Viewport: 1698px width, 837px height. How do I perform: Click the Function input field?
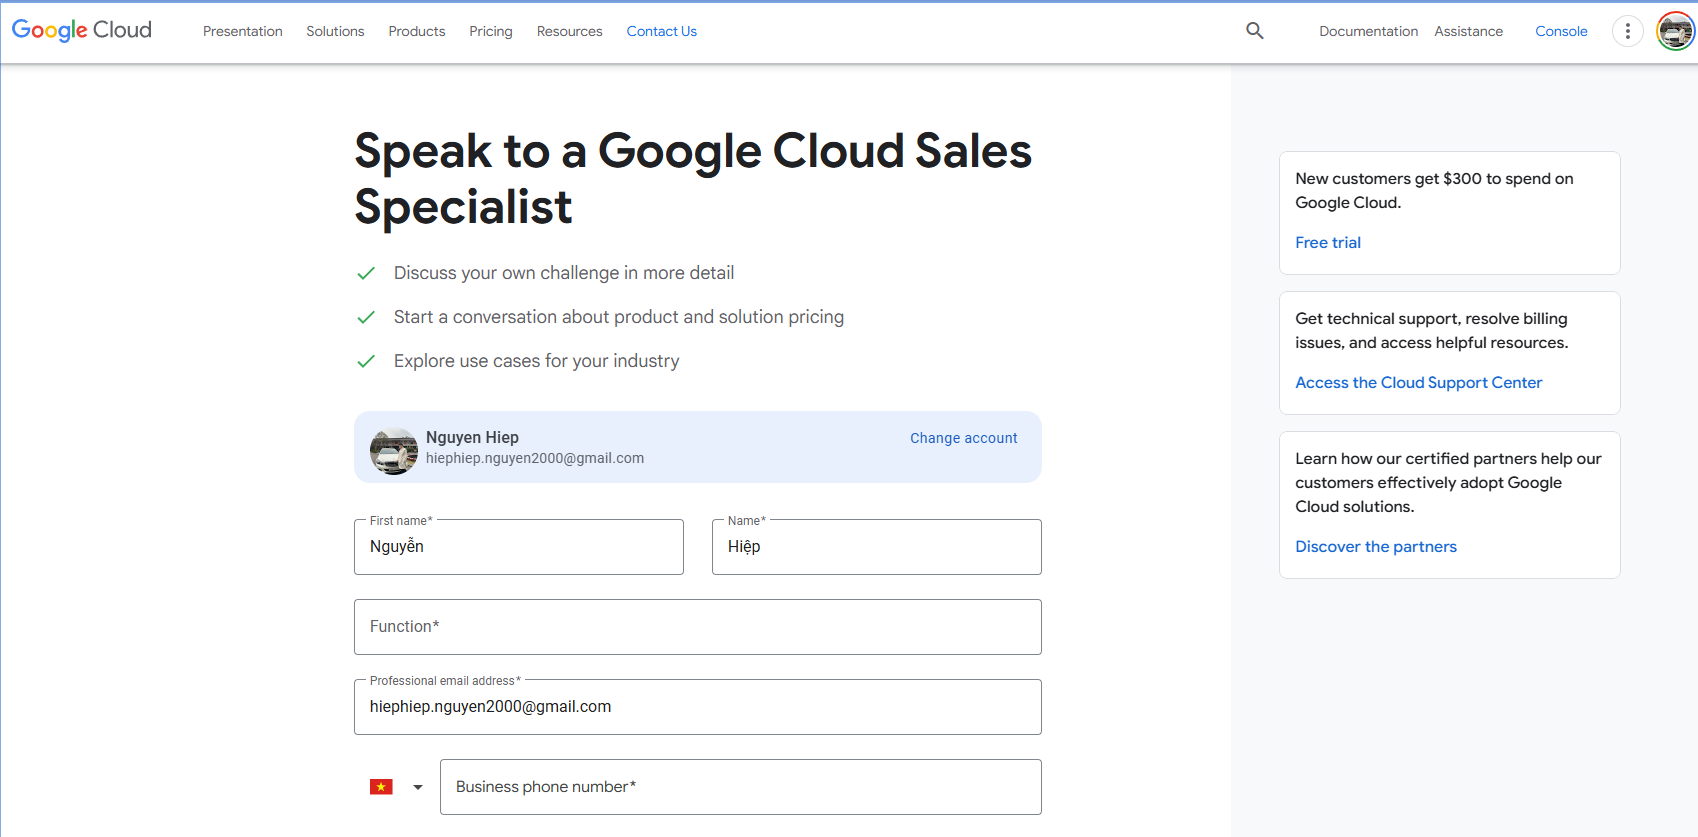tap(698, 627)
